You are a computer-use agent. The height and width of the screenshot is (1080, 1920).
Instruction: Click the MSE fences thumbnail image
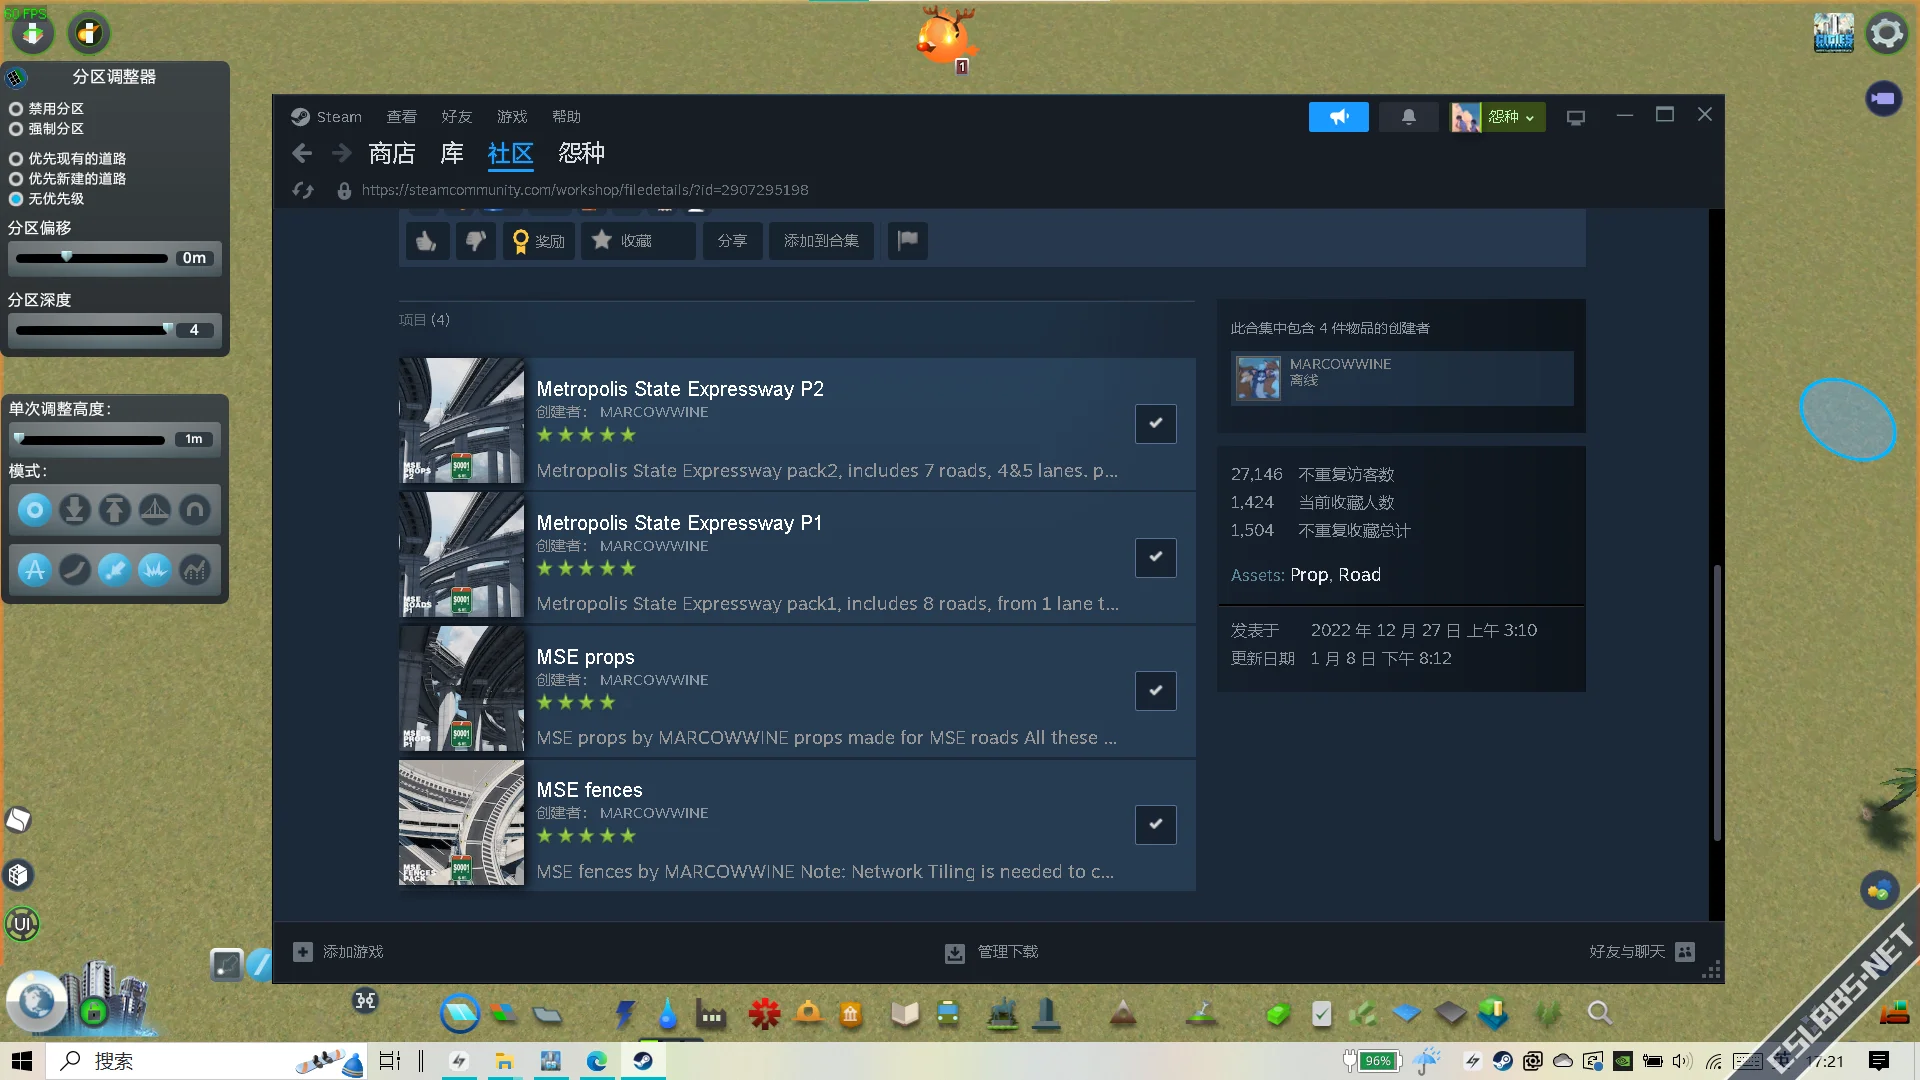click(461, 823)
